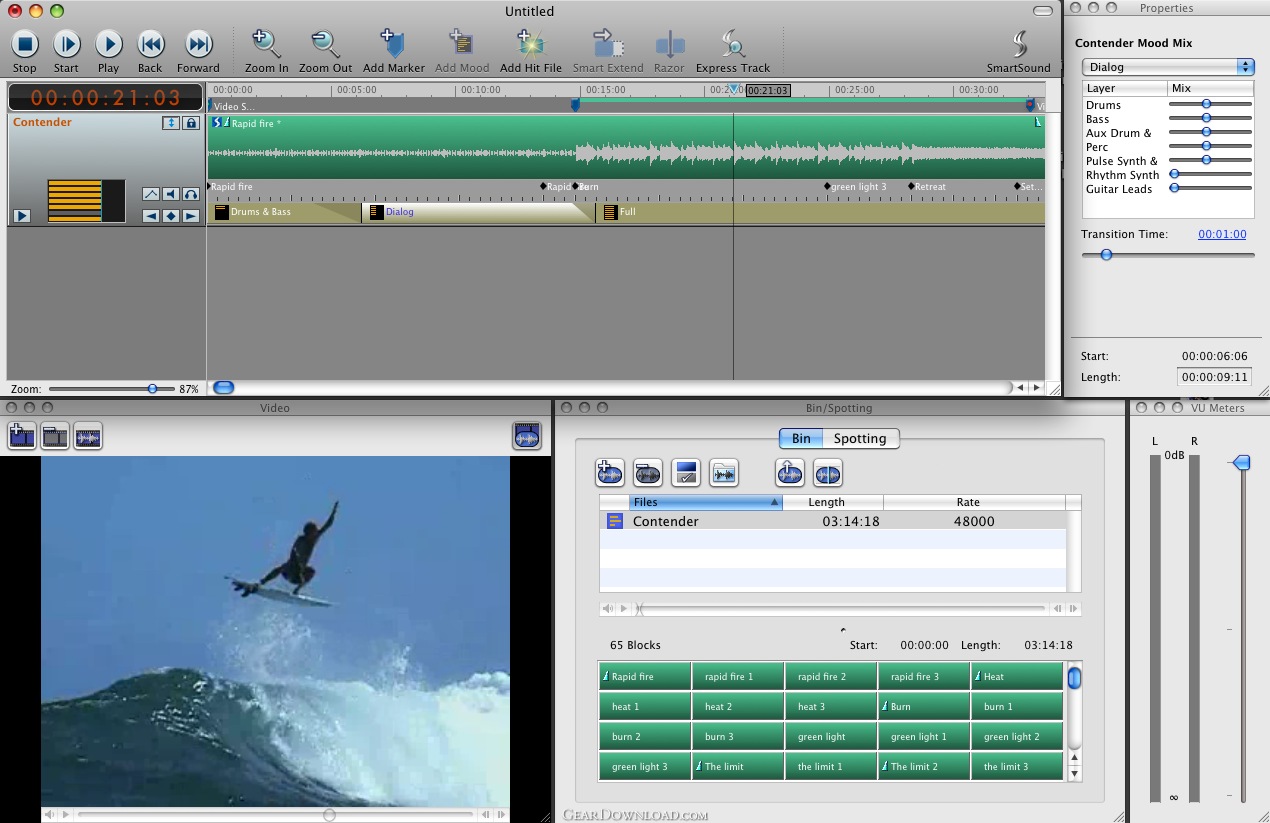Click the Retreat timeline marker
The height and width of the screenshot is (823, 1270).
point(927,187)
